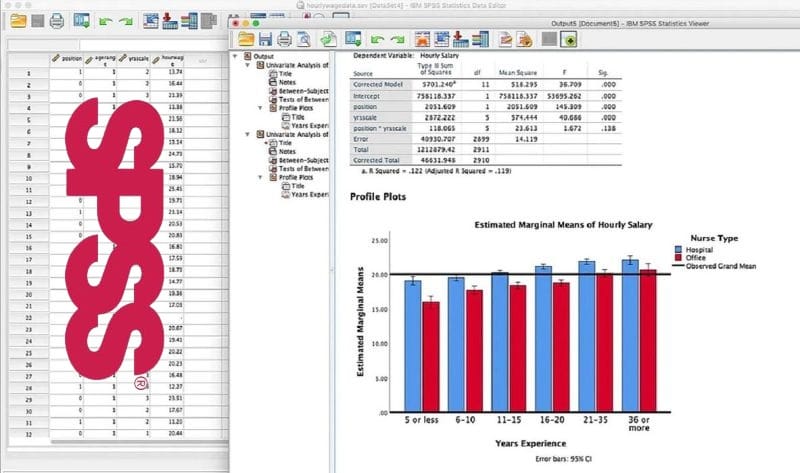Image resolution: width=800 pixels, height=473 pixels.
Task: Select the 'hourwage' column header in Data Editor
Action: pyautogui.click(x=167, y=60)
